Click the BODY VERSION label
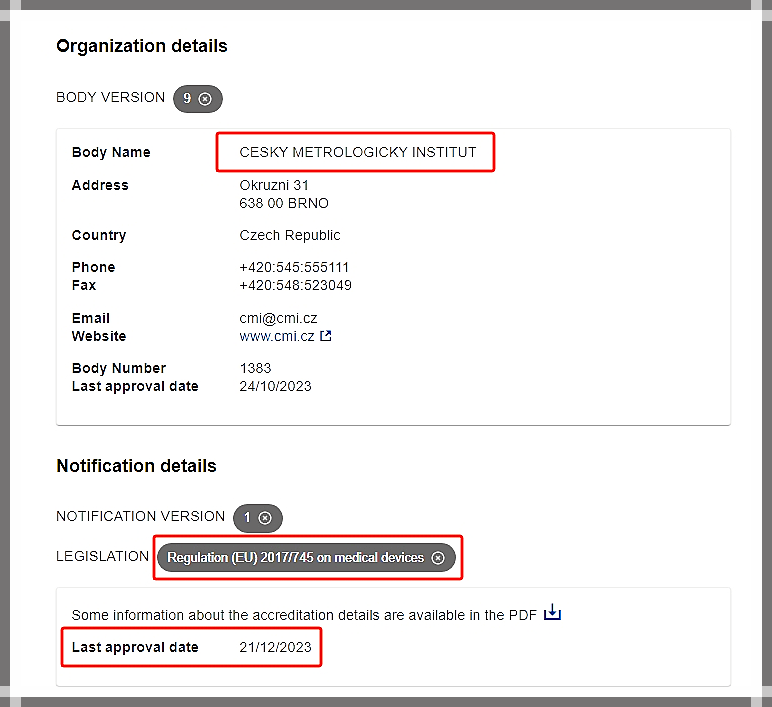The height and width of the screenshot is (707, 772). tap(110, 97)
